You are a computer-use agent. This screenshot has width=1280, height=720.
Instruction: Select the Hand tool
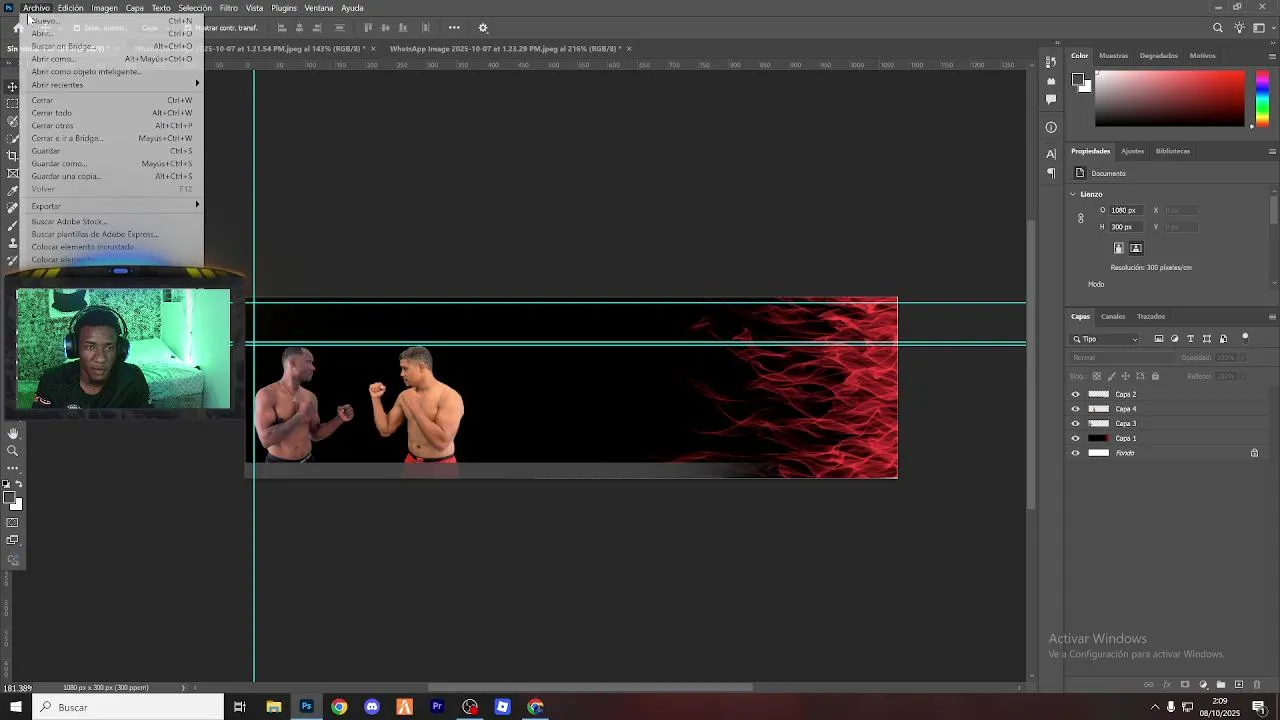pos(13,433)
